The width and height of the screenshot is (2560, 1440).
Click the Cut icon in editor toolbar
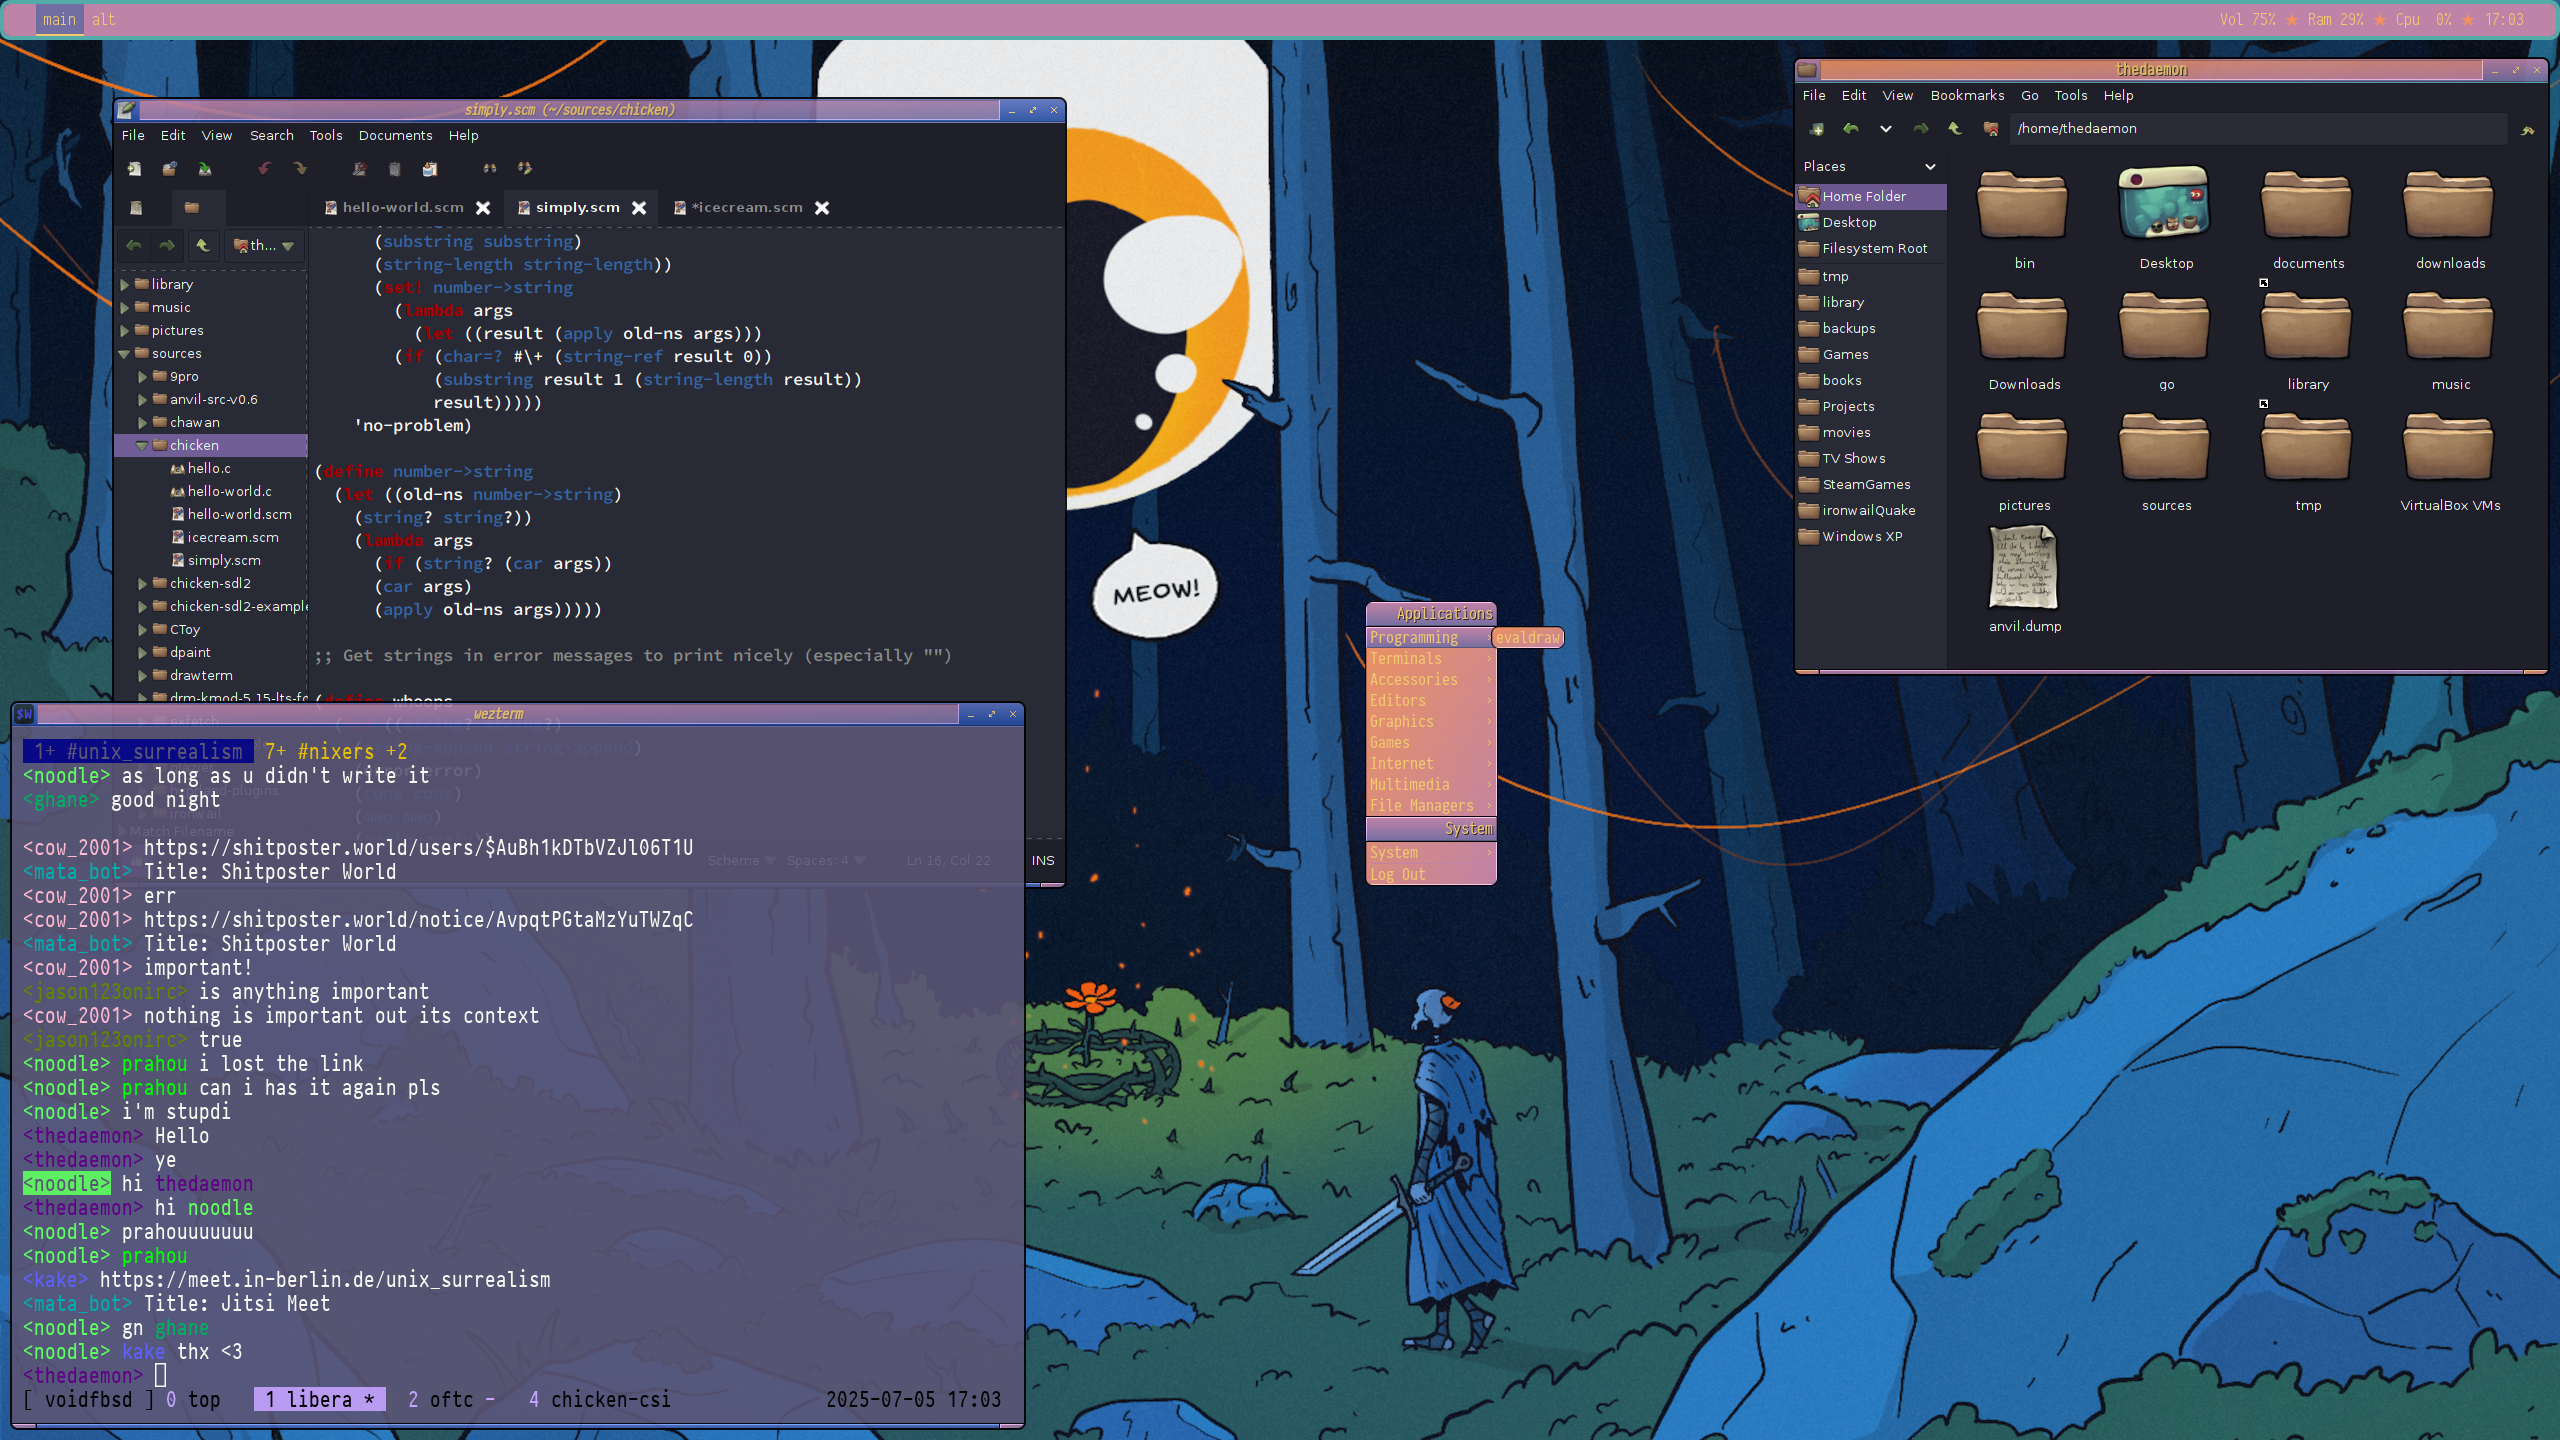[360, 168]
